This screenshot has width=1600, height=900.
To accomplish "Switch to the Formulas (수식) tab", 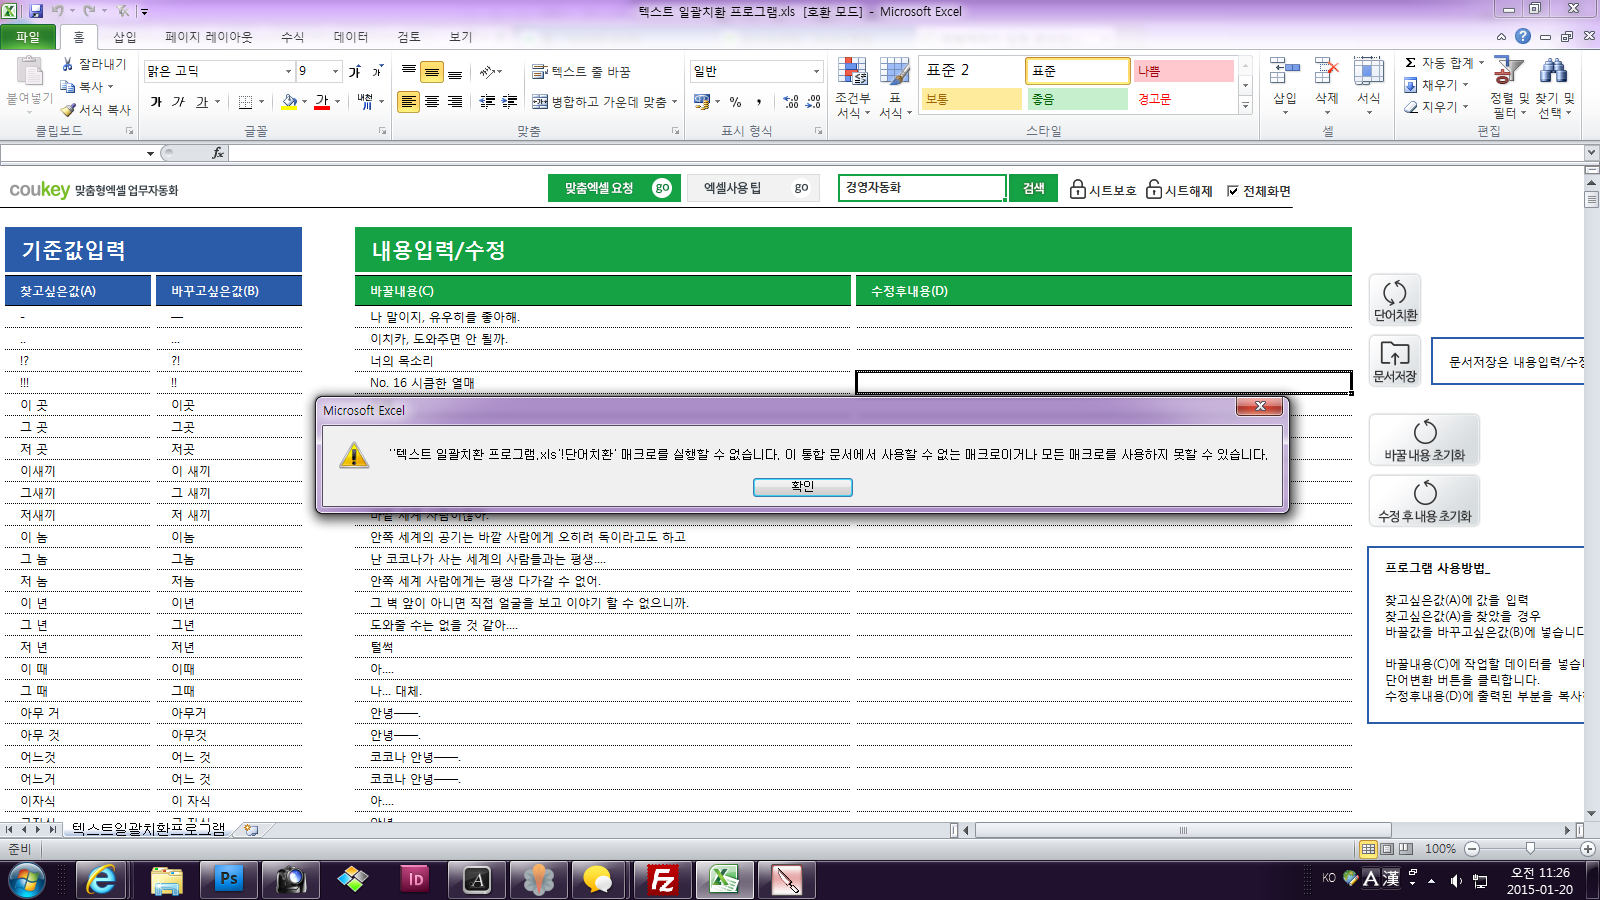I will [292, 37].
